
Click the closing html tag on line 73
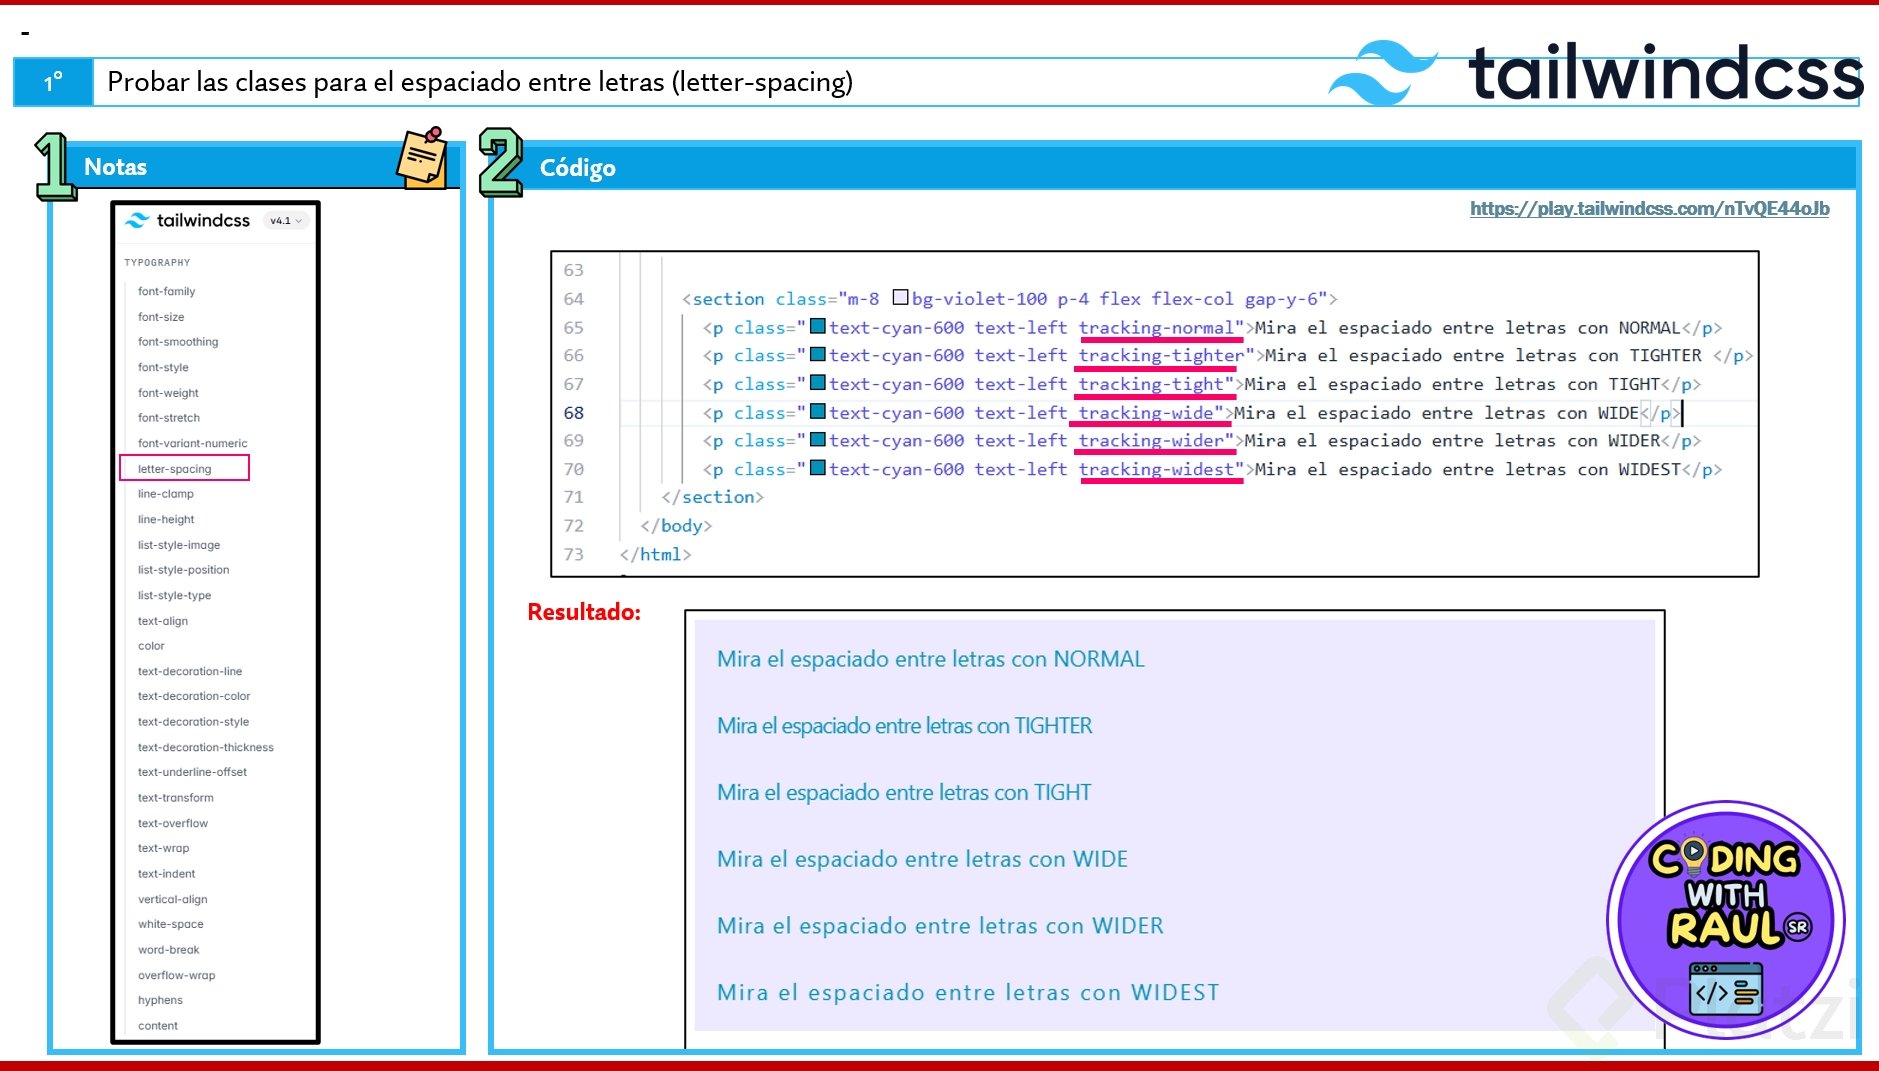655,555
